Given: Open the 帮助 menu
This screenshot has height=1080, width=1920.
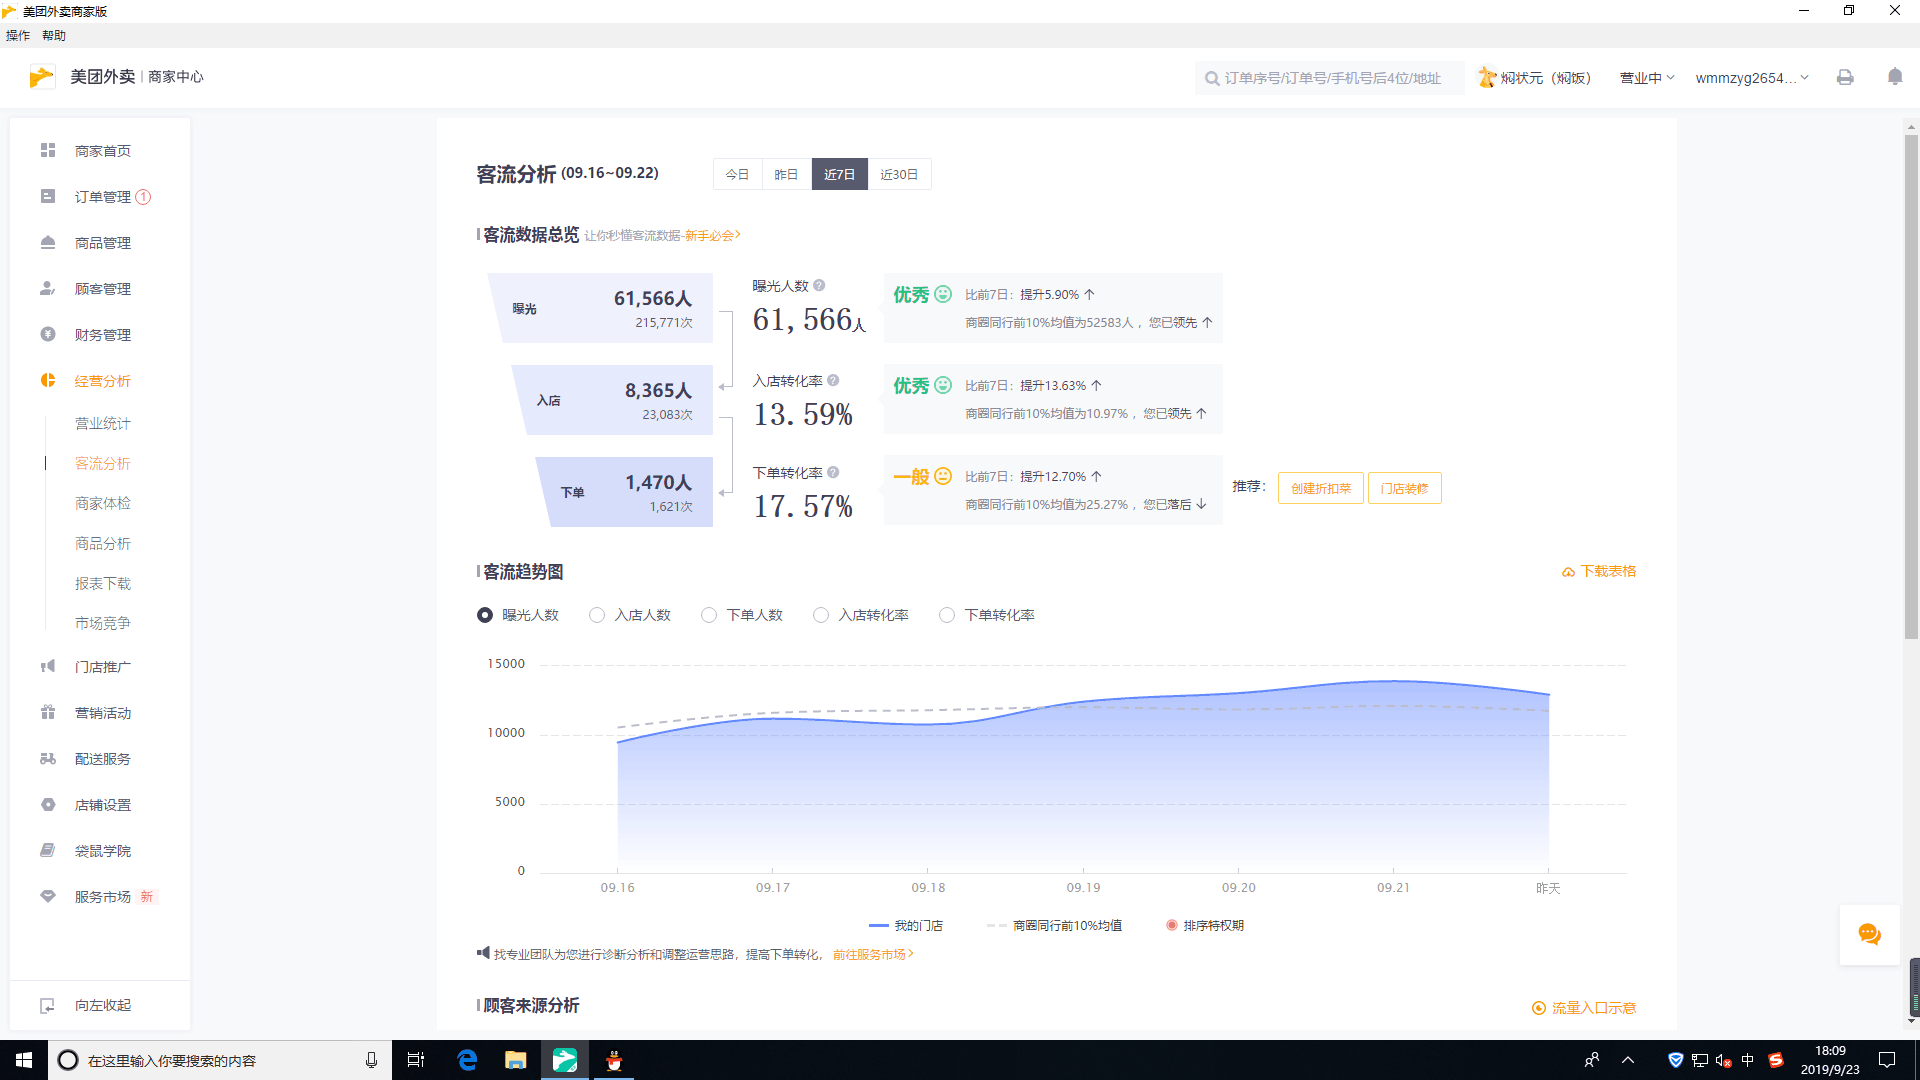Looking at the screenshot, I should [x=54, y=35].
